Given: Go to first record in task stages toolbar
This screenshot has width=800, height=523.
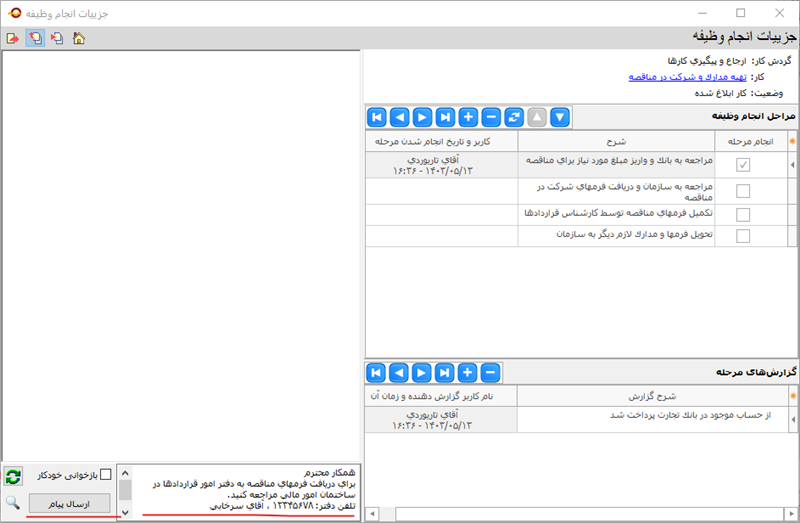Looking at the screenshot, I should click(377, 117).
